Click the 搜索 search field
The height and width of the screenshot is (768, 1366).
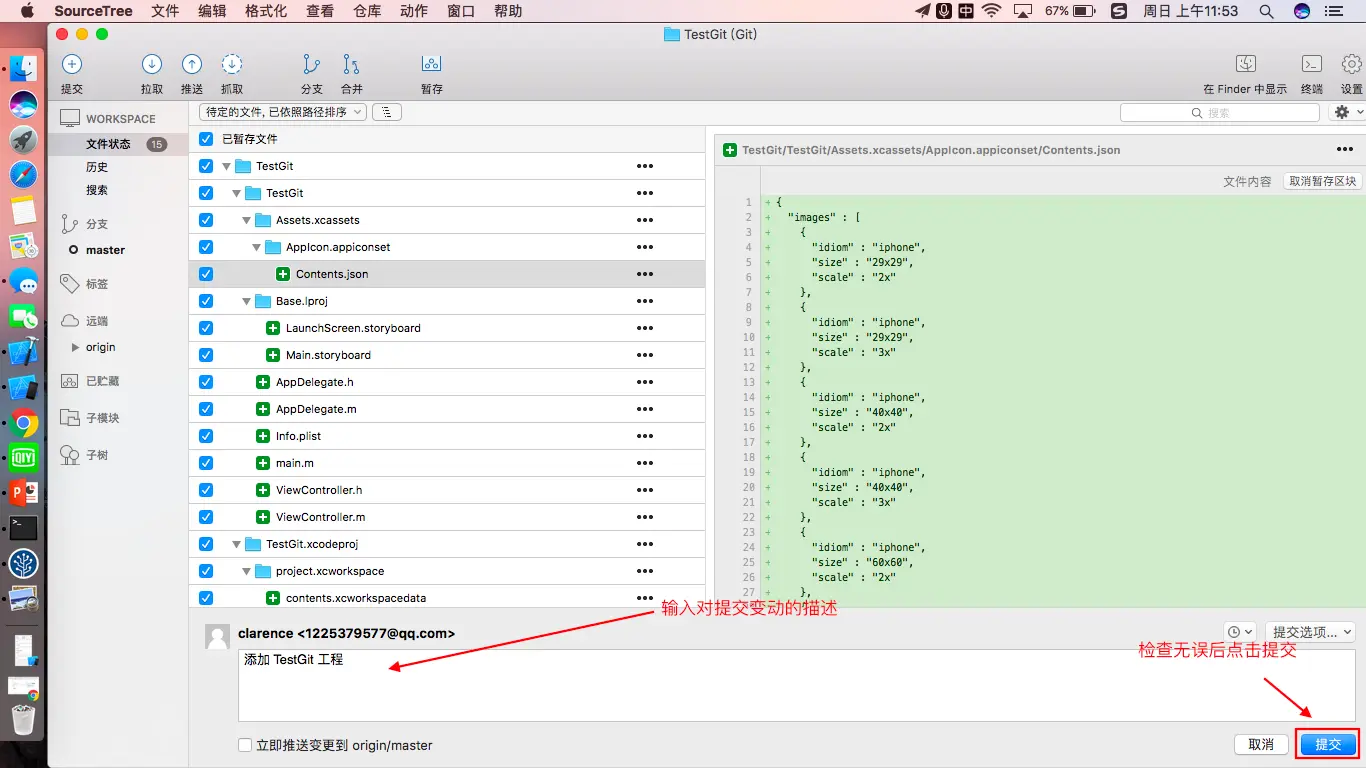click(1220, 112)
